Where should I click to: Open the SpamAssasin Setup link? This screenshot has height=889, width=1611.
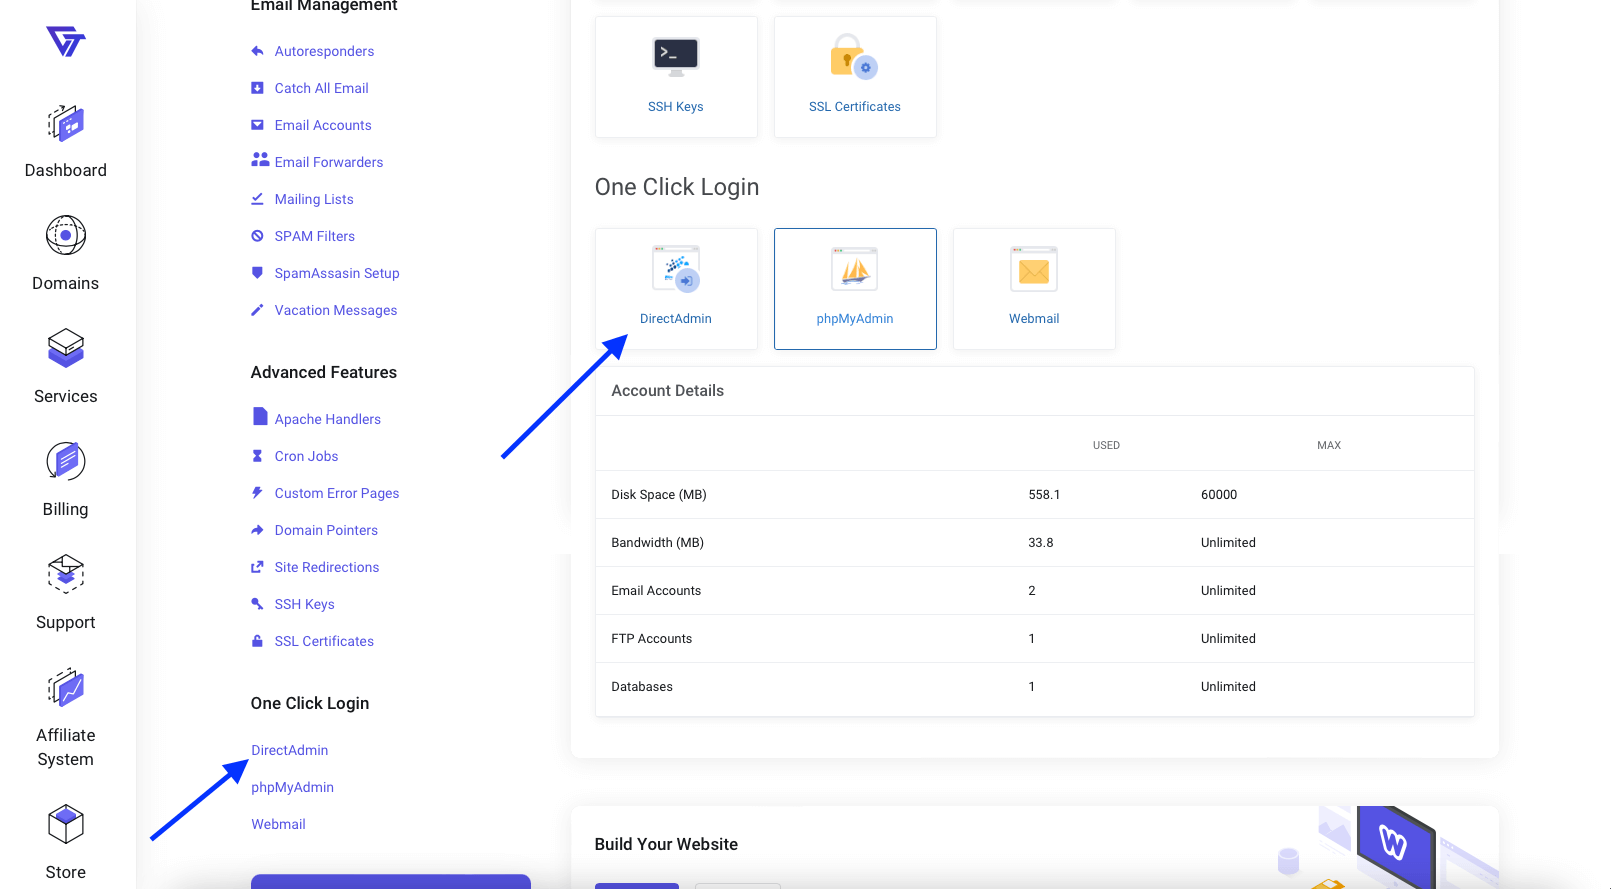tap(337, 273)
